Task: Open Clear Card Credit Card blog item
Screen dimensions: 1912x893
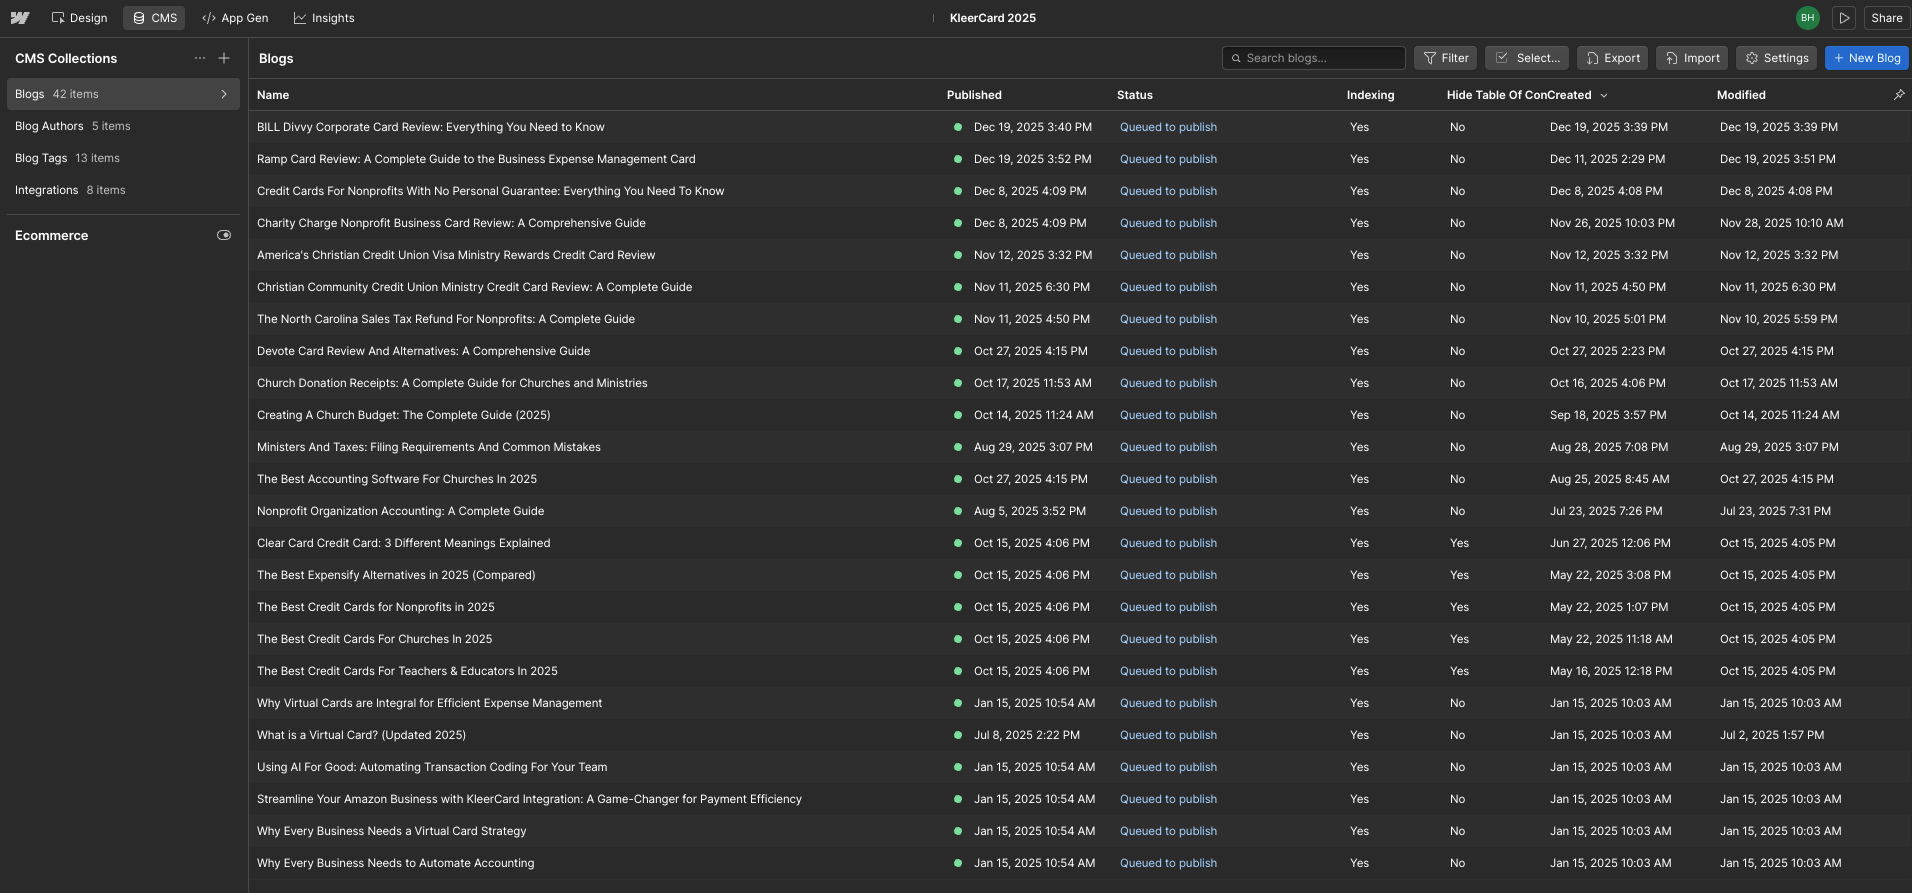Action: point(404,543)
